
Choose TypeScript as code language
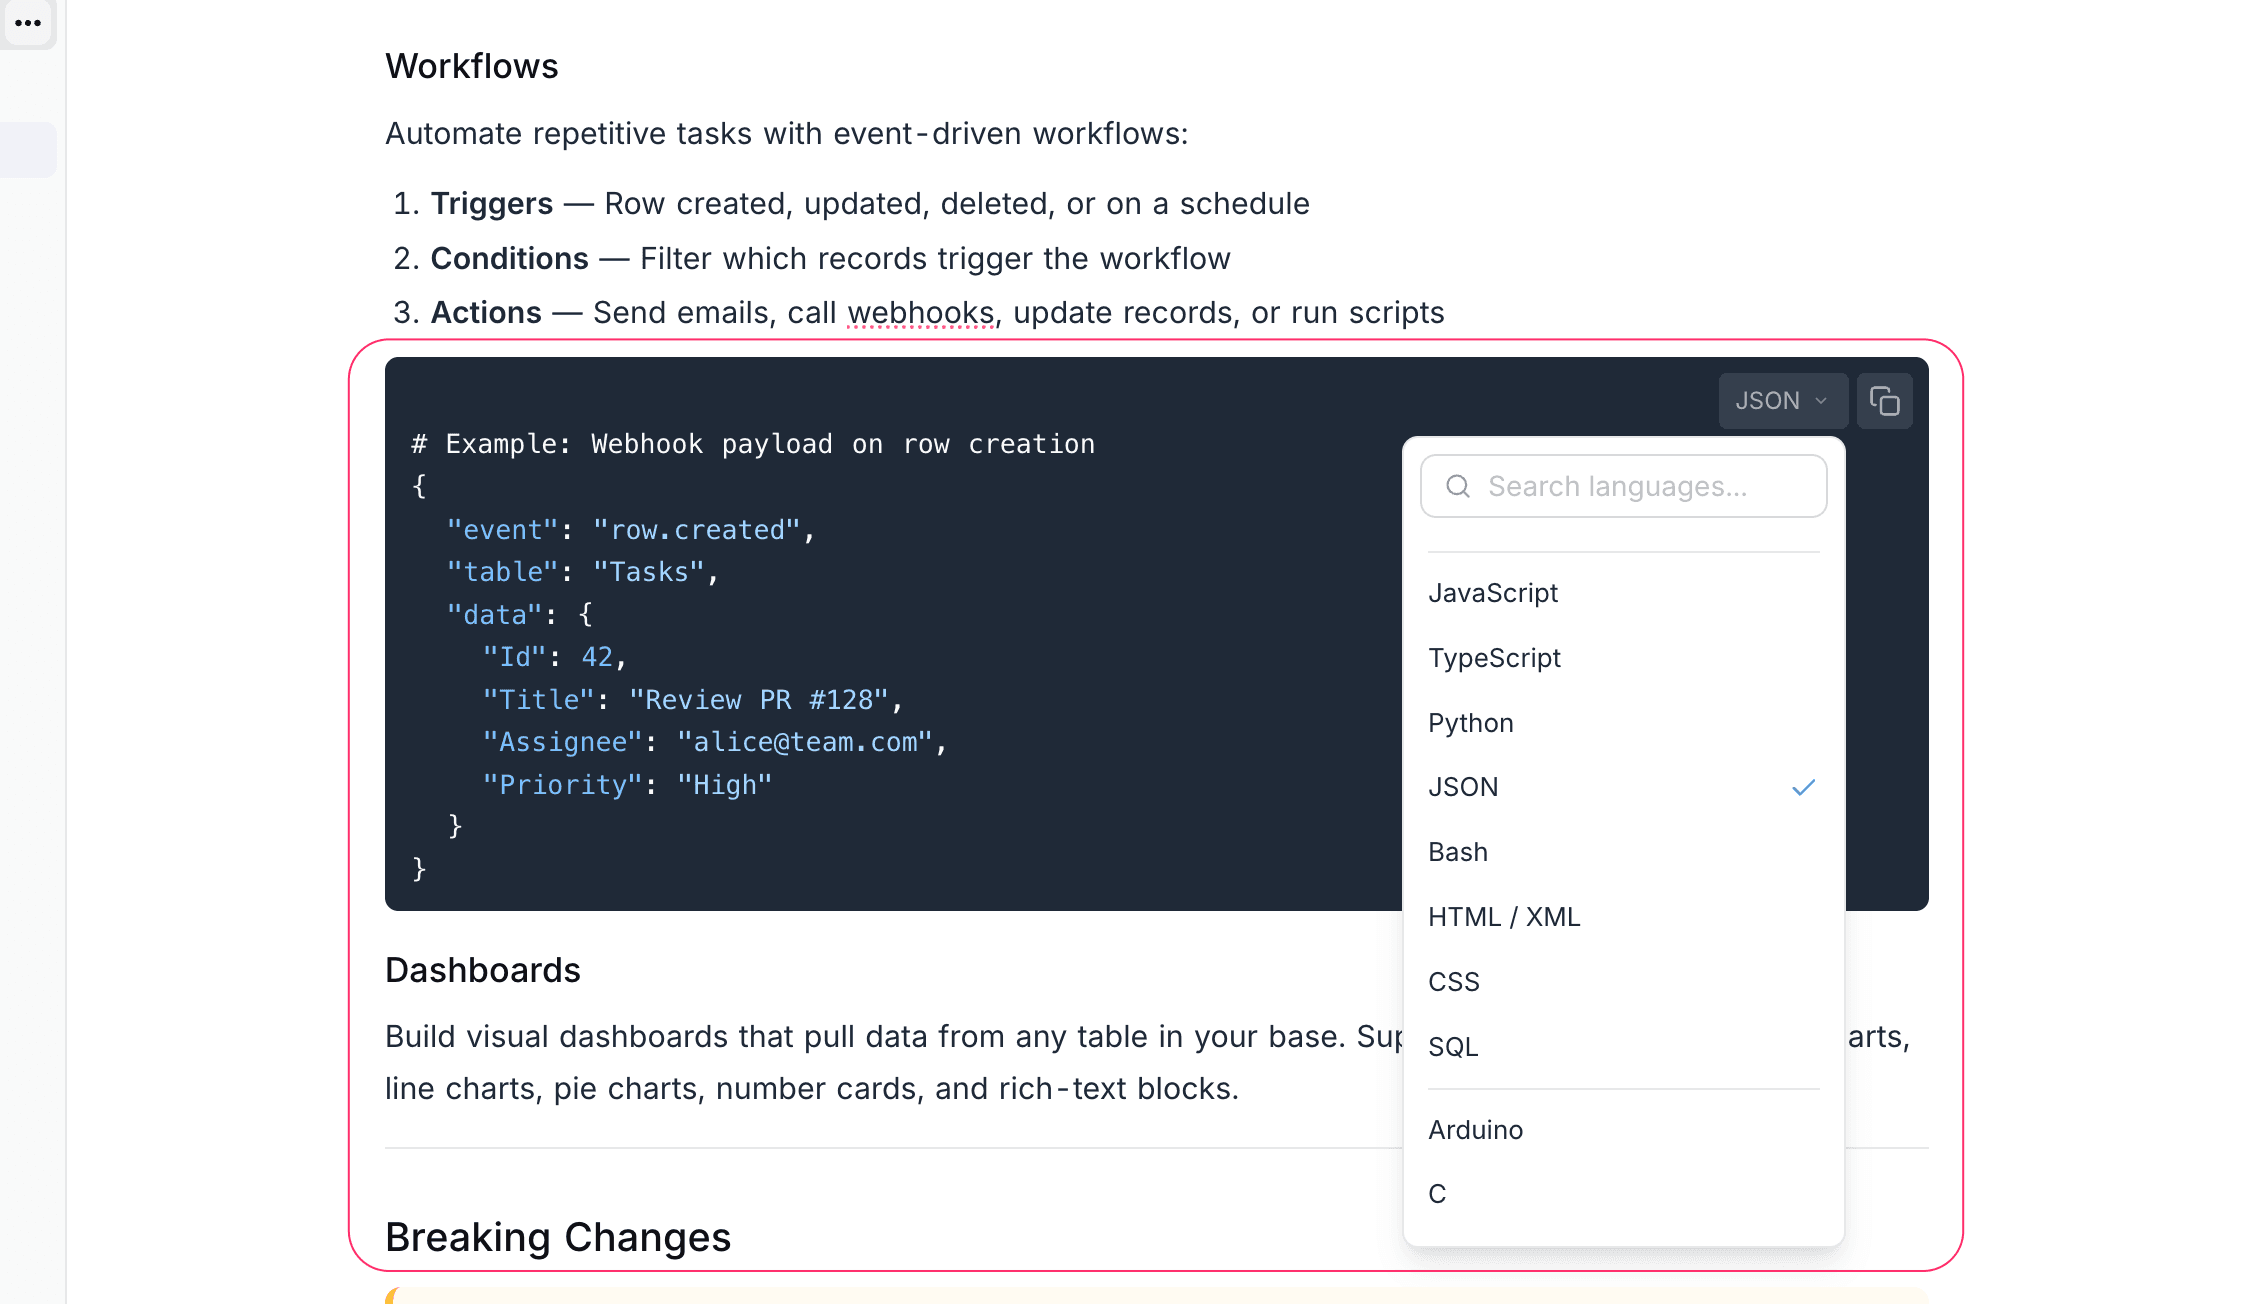pyautogui.click(x=1494, y=658)
